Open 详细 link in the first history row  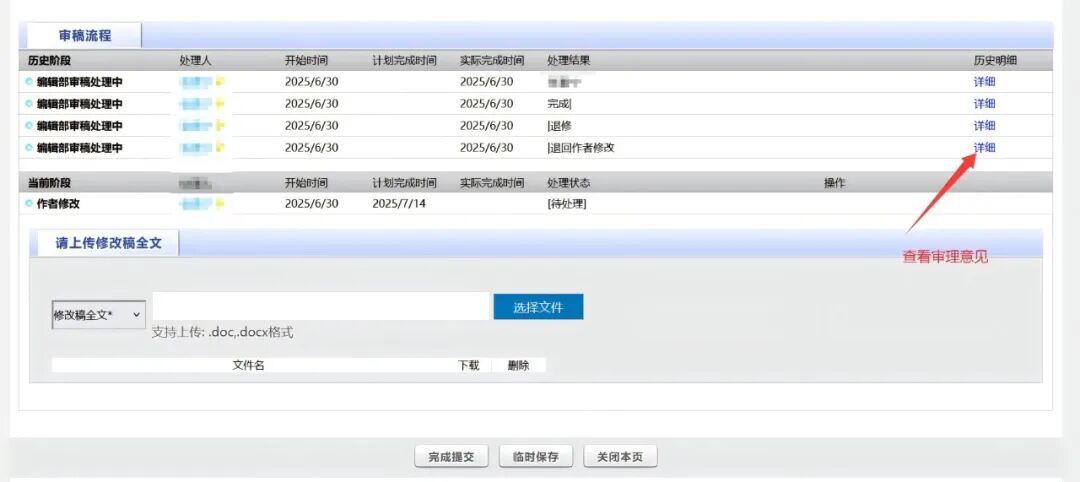[984, 82]
